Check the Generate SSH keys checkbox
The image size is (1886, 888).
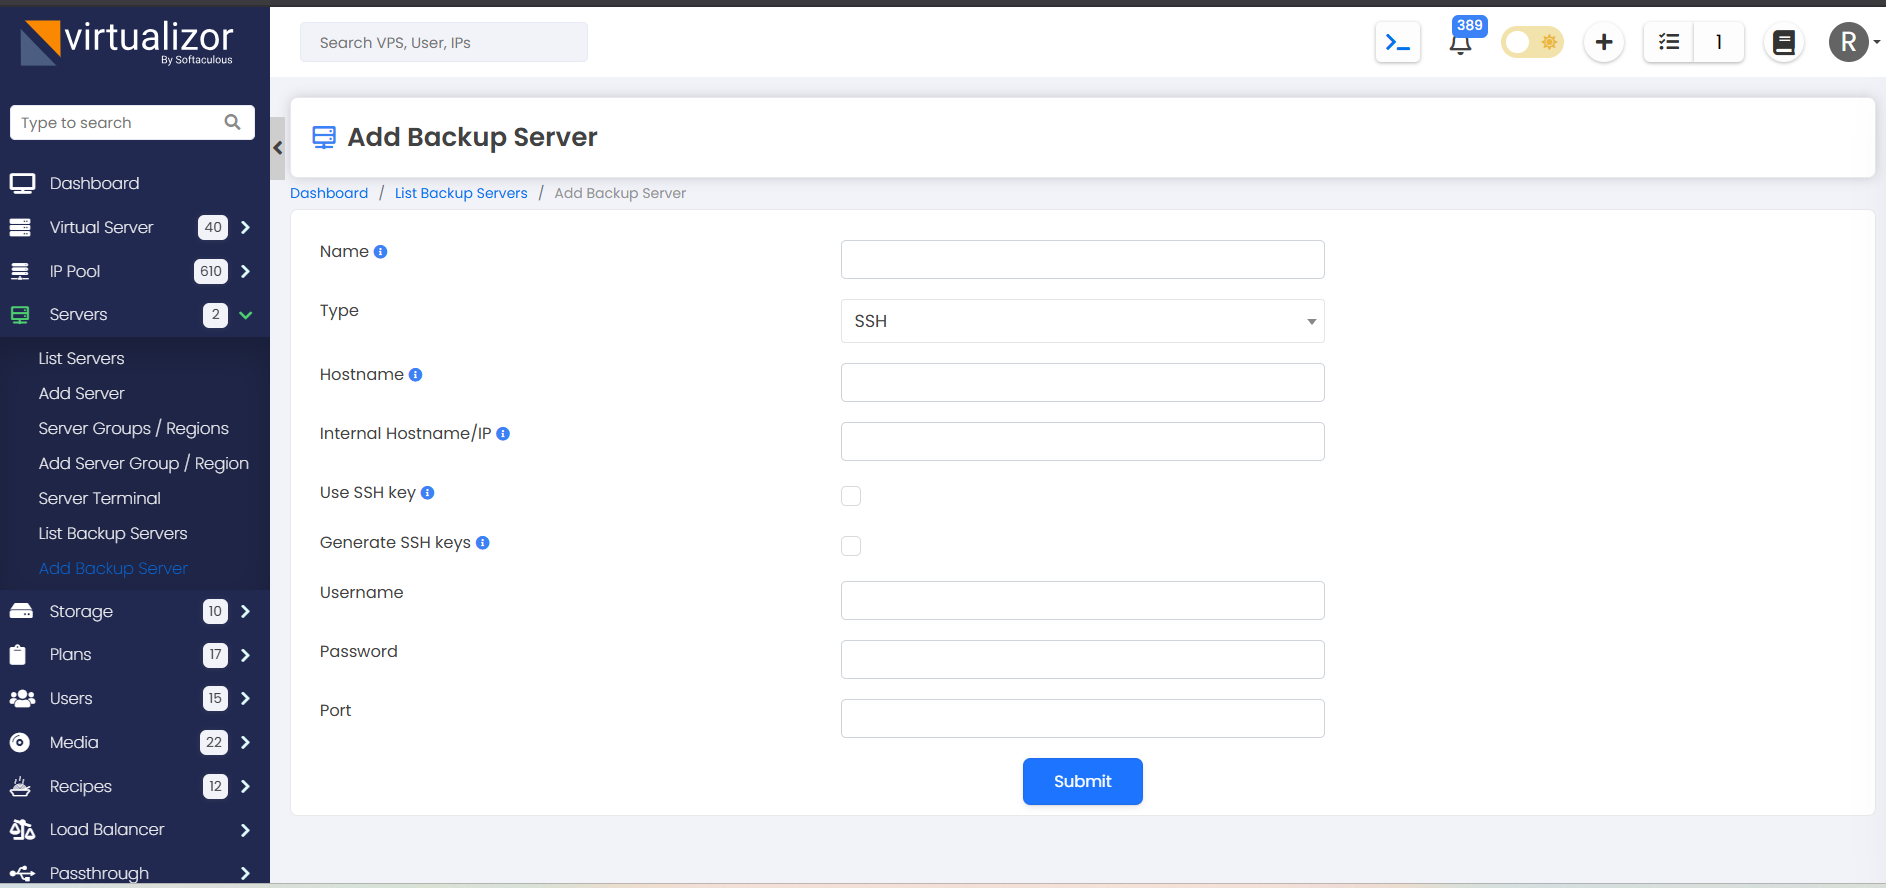click(x=851, y=546)
